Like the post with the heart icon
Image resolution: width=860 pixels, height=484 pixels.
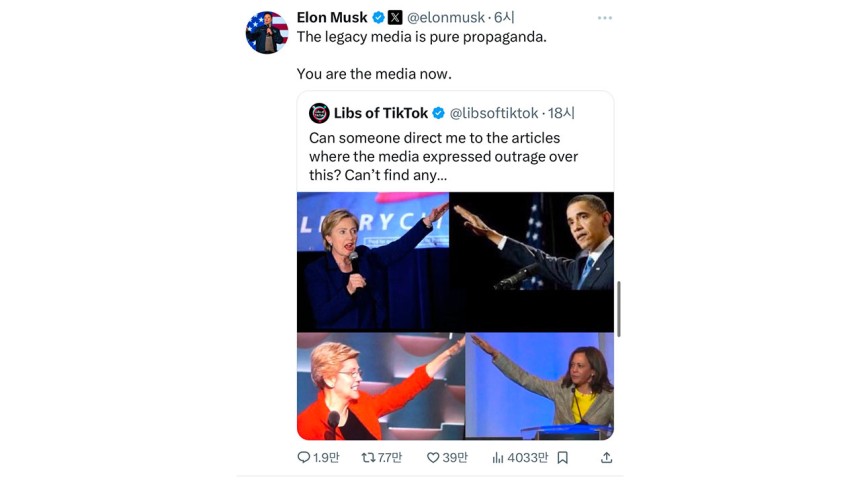[x=433, y=457]
